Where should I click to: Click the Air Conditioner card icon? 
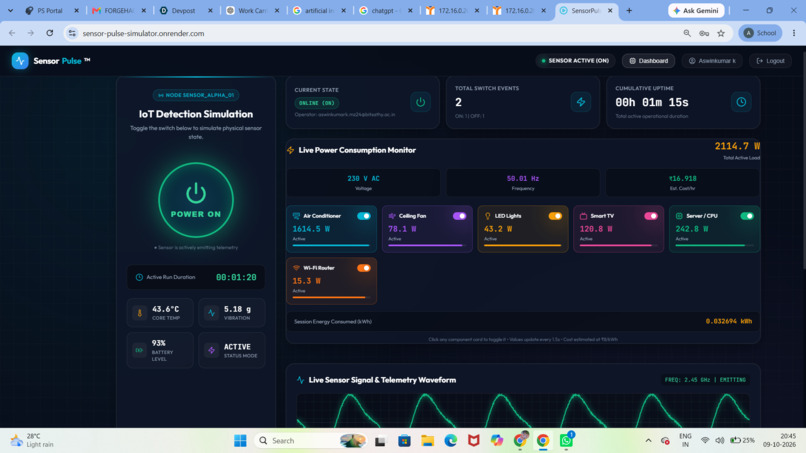(x=296, y=216)
